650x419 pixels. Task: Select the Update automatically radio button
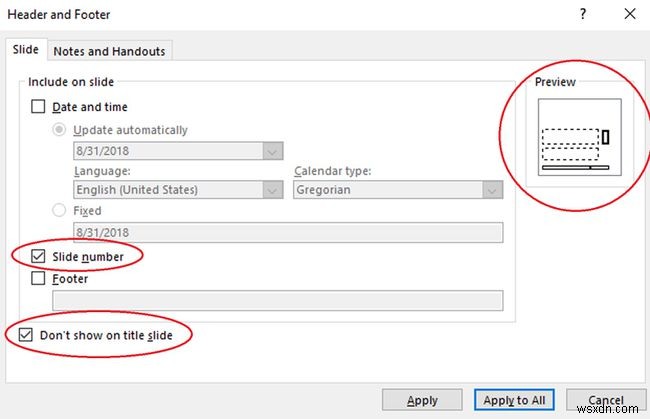[60, 130]
